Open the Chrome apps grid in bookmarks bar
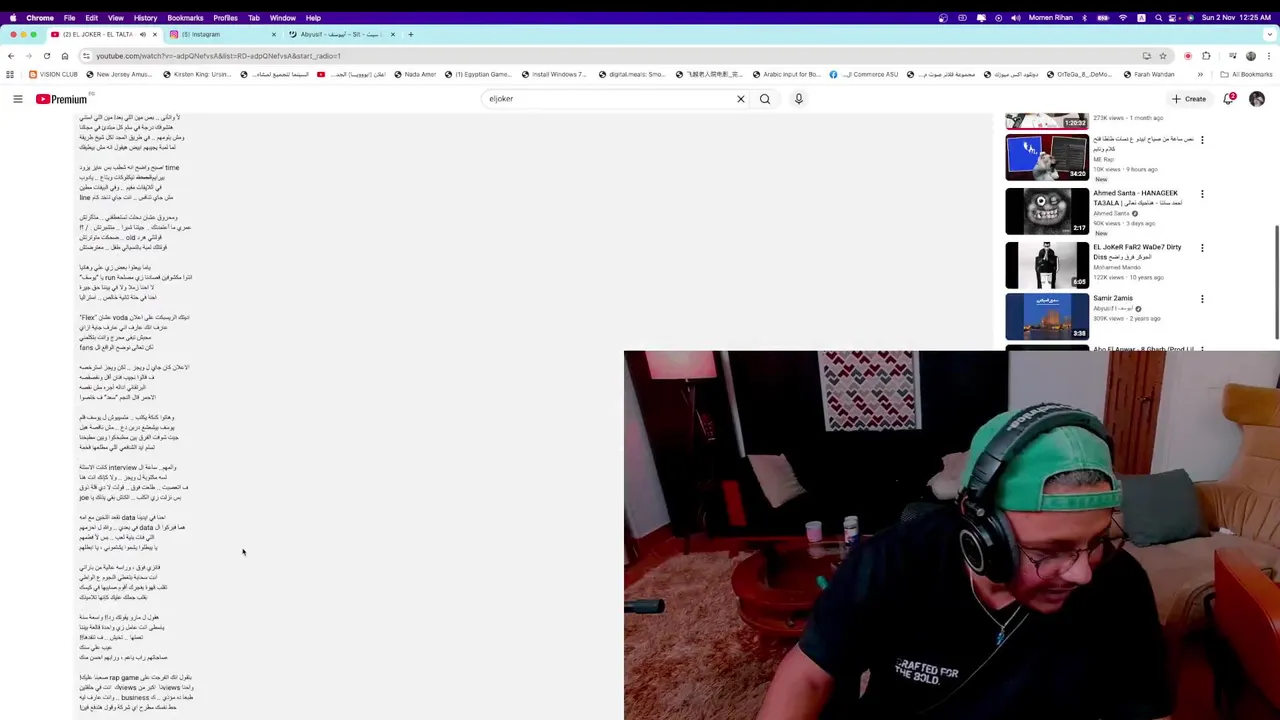Screen dimensions: 1280x720 pyautogui.click(x=10, y=74)
